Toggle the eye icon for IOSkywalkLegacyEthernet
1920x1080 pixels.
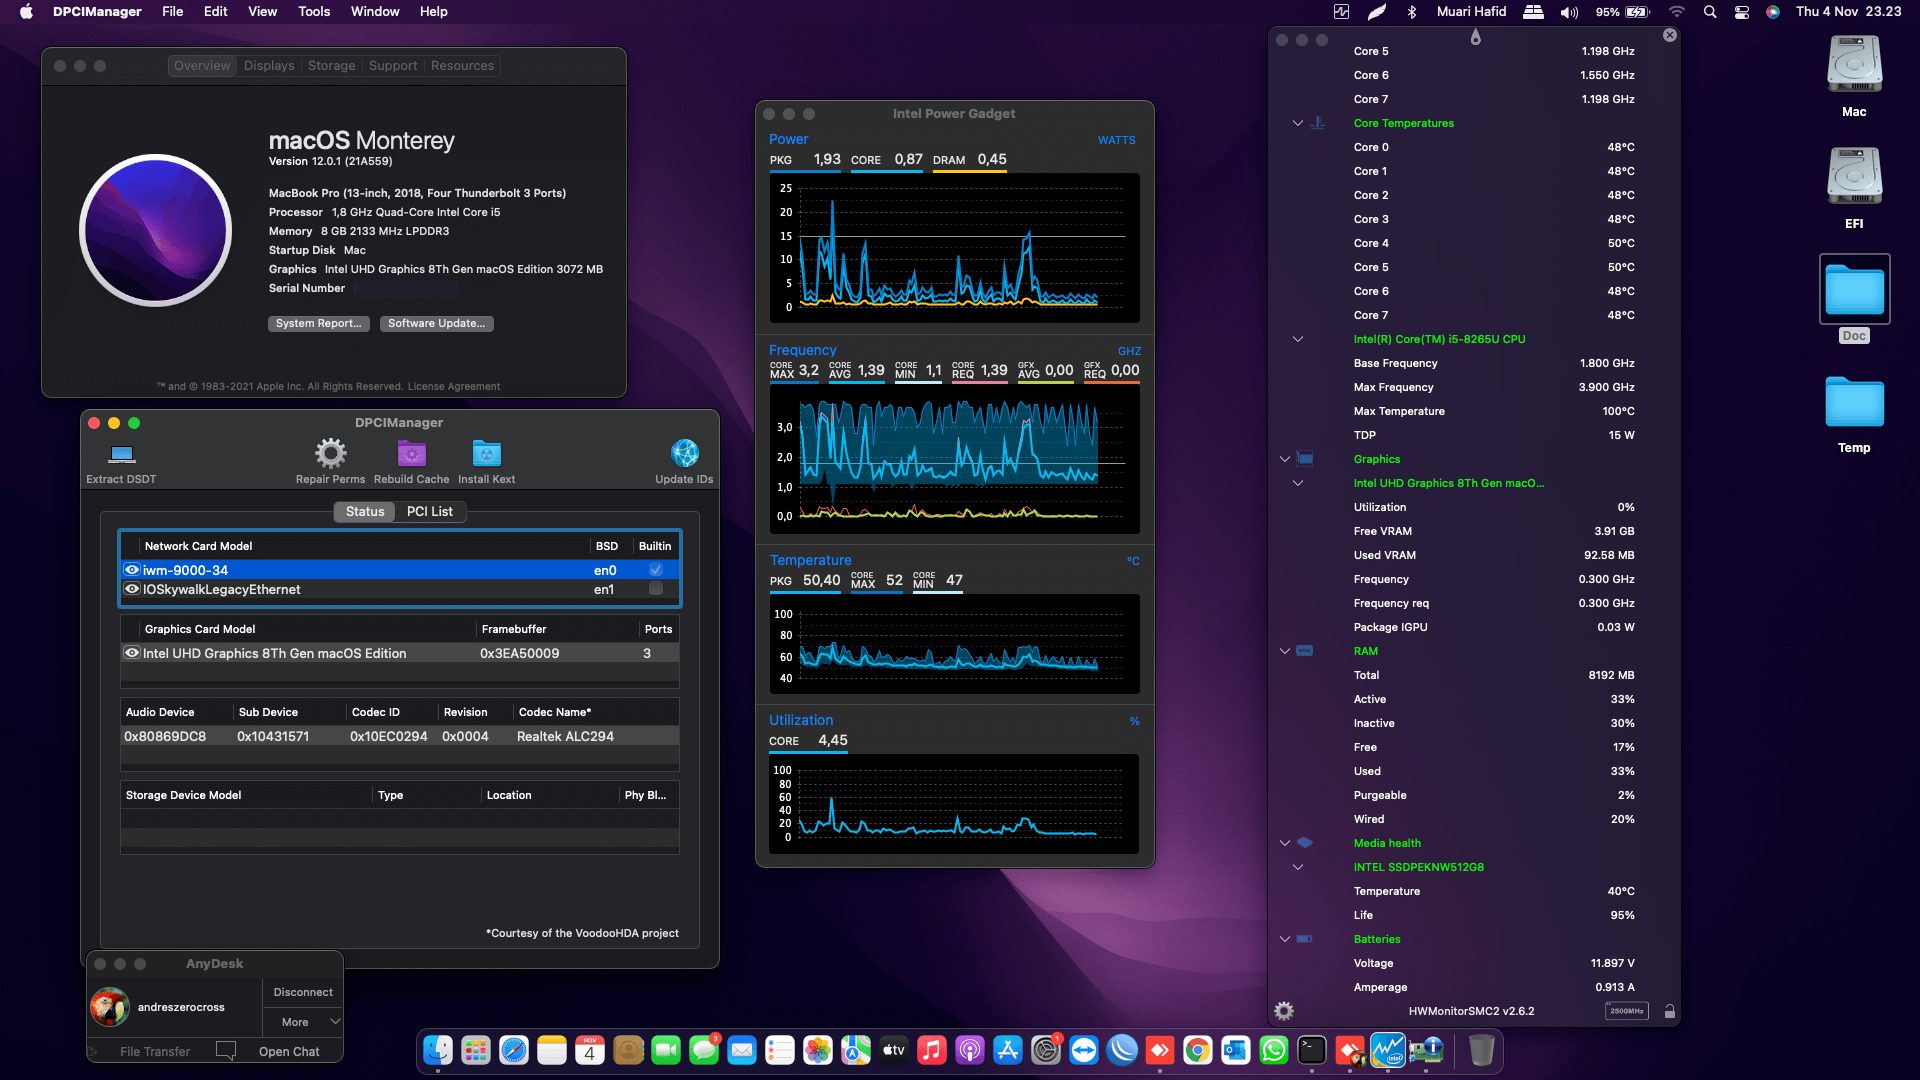[x=131, y=589]
